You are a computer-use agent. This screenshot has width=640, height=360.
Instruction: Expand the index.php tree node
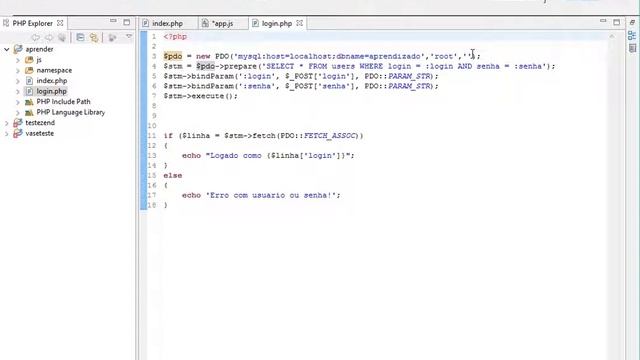18,81
